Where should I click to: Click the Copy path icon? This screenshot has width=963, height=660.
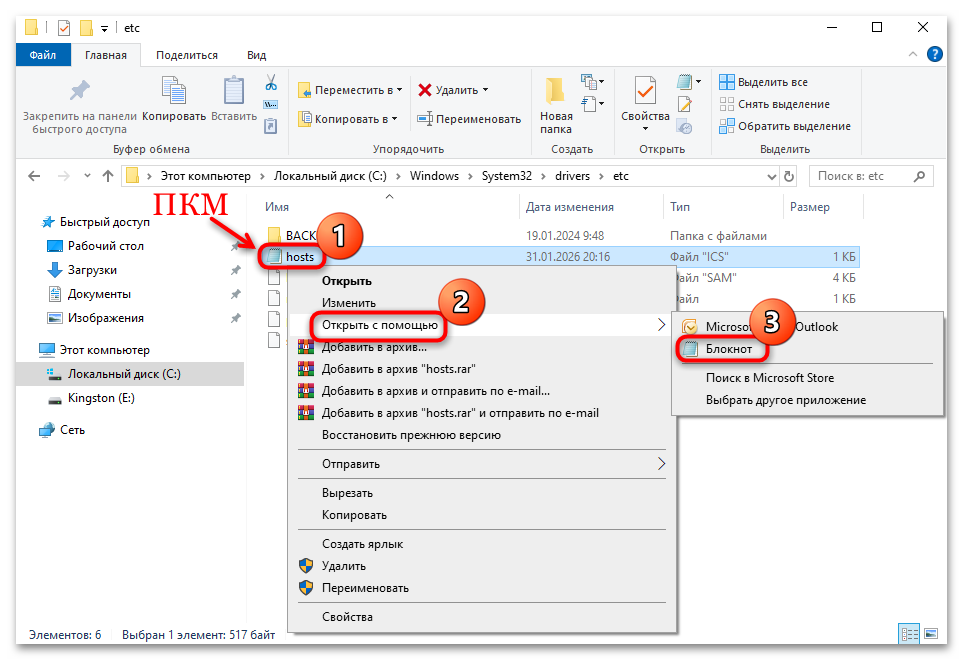click(x=271, y=104)
